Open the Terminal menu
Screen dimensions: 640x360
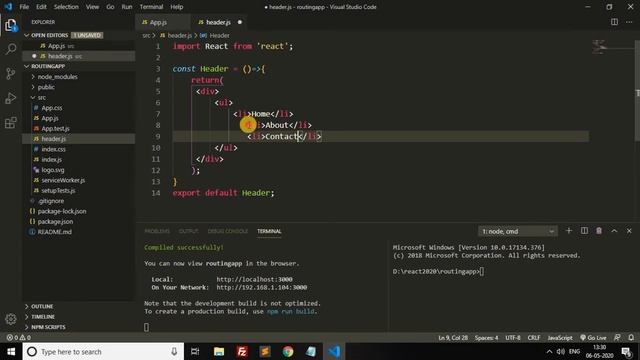point(151,7)
